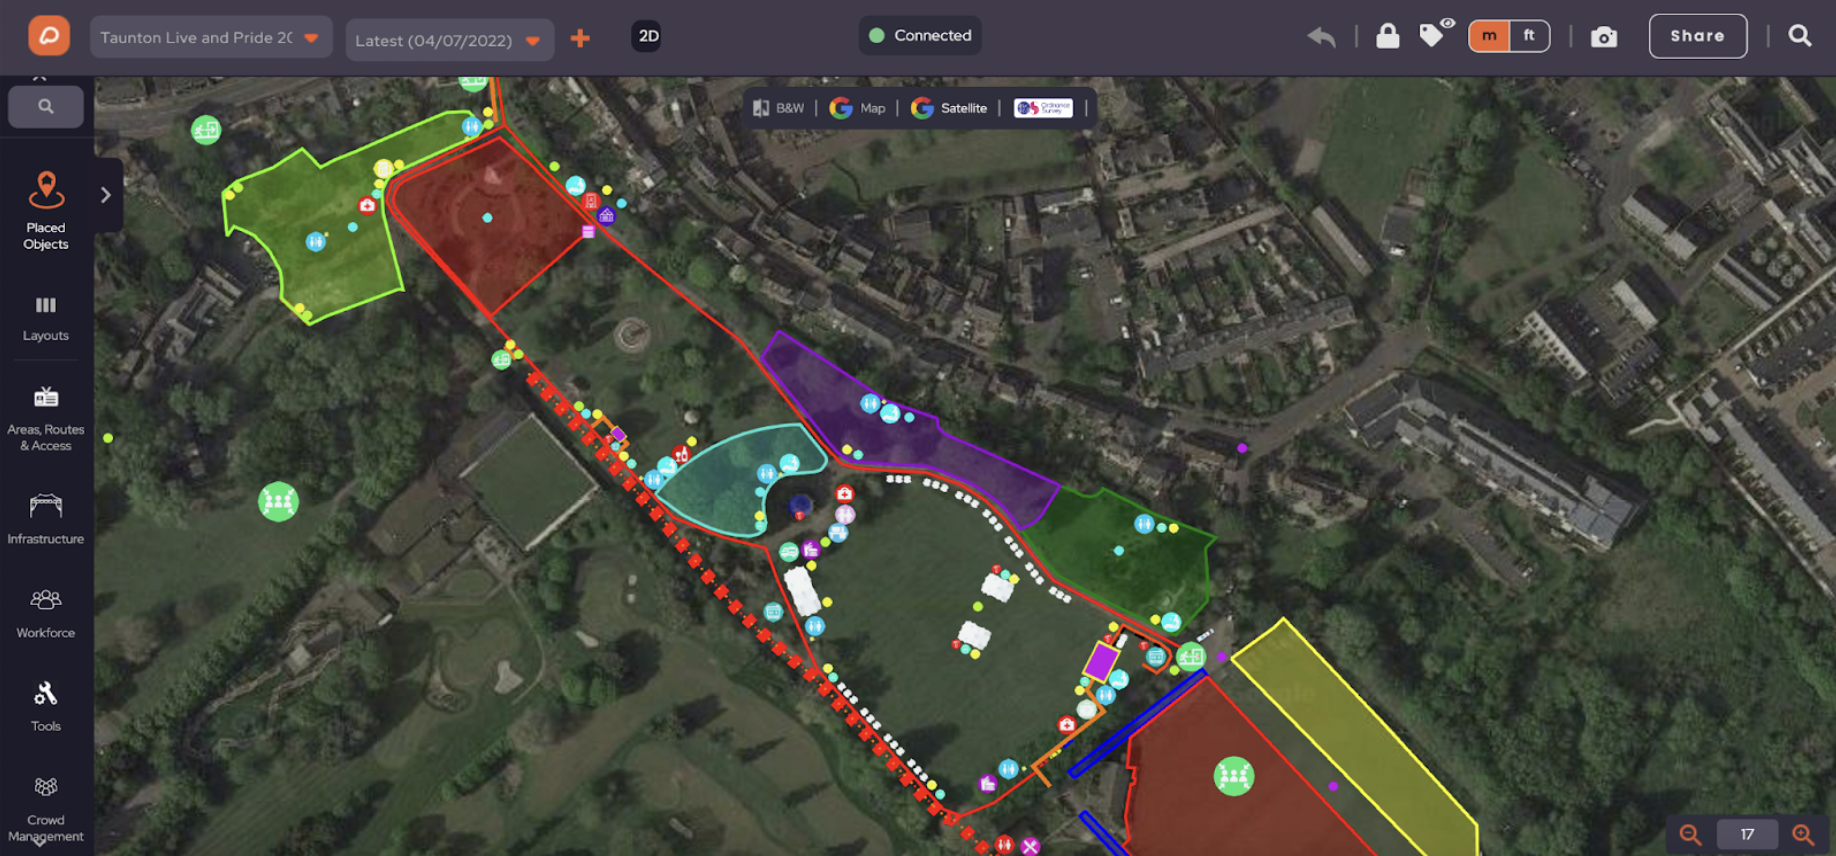Open the Latest (04/07/2022) version dropdown

click(x=449, y=40)
